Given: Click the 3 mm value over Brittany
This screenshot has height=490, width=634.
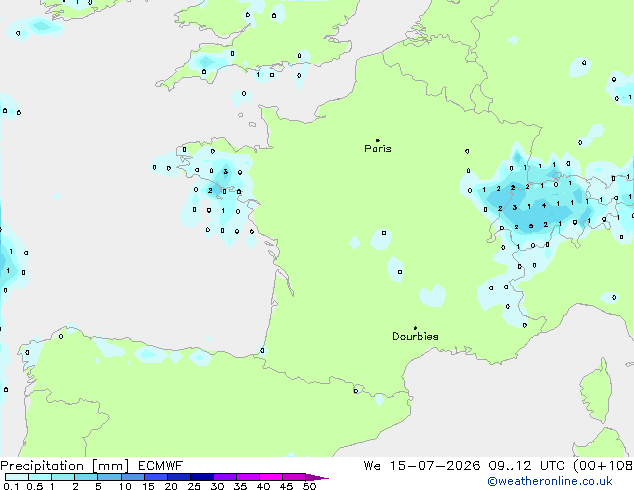Looking at the screenshot, I should tap(226, 171).
